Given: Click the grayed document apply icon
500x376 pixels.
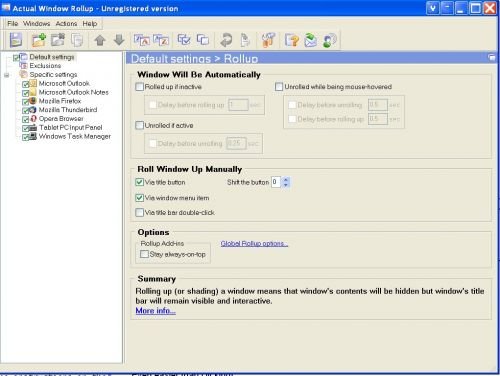Looking at the screenshot, I should (245, 40).
